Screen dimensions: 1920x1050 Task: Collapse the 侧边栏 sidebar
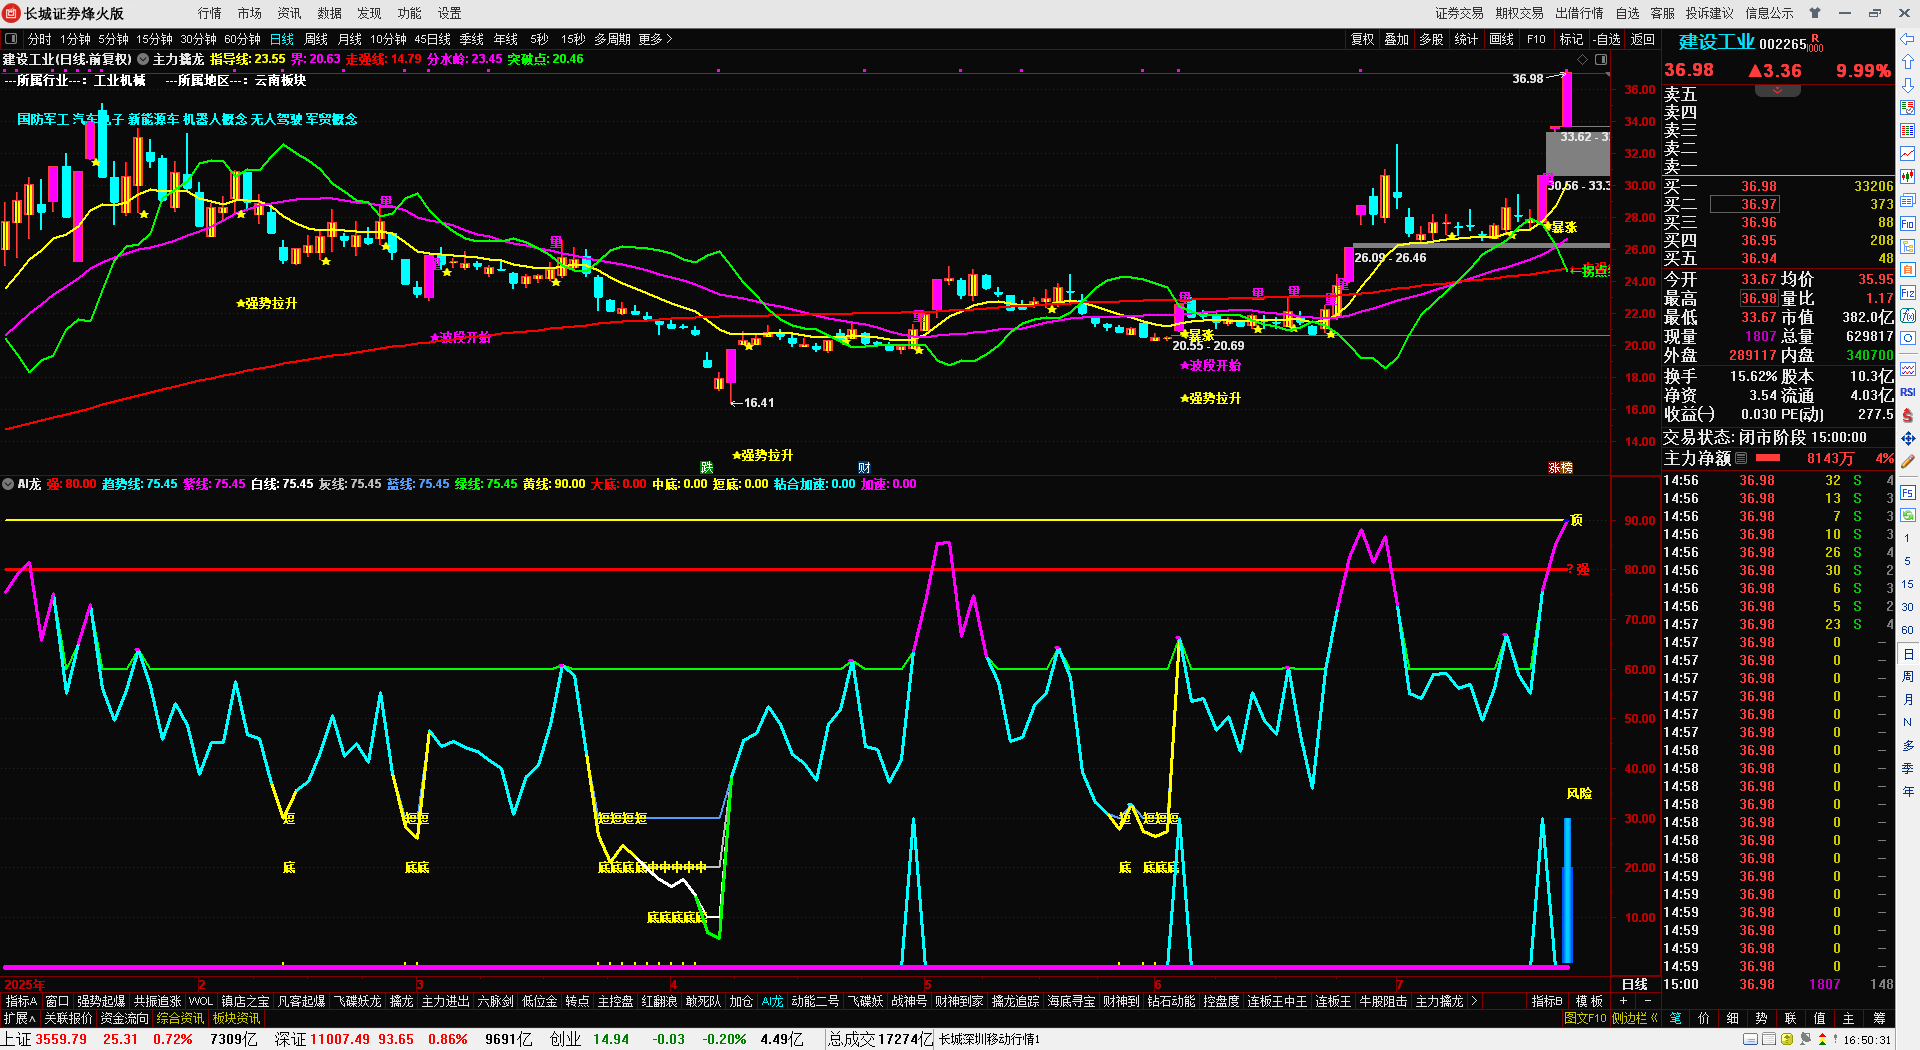1635,1018
